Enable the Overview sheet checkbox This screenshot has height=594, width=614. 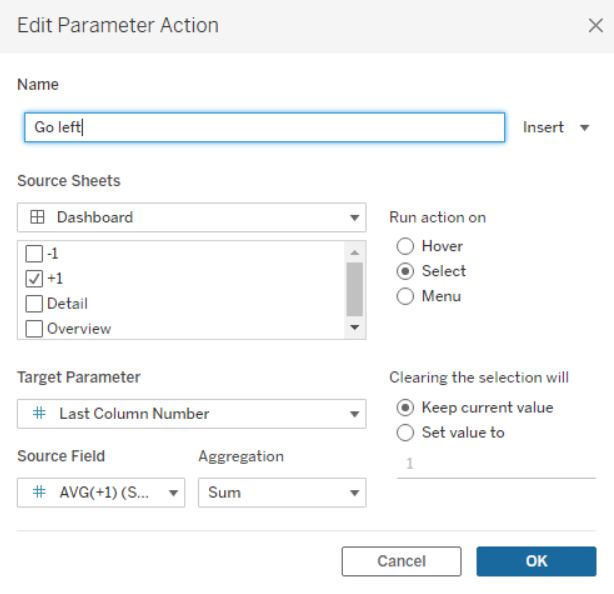(x=34, y=328)
